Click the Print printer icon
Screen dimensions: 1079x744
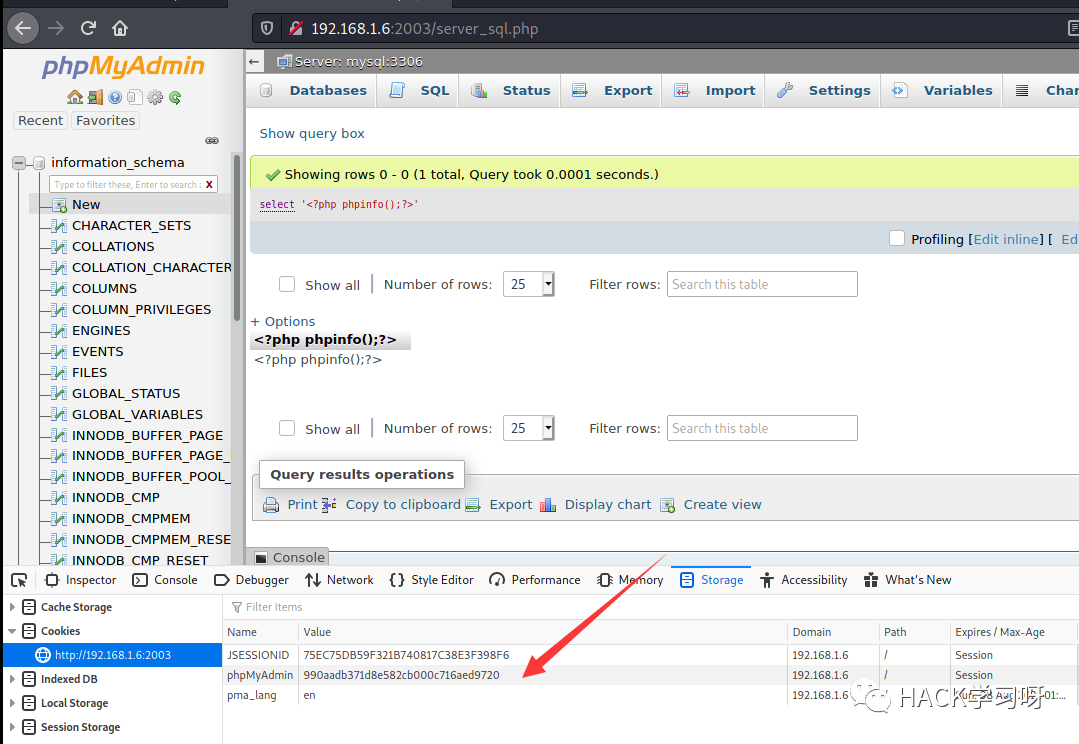point(271,504)
